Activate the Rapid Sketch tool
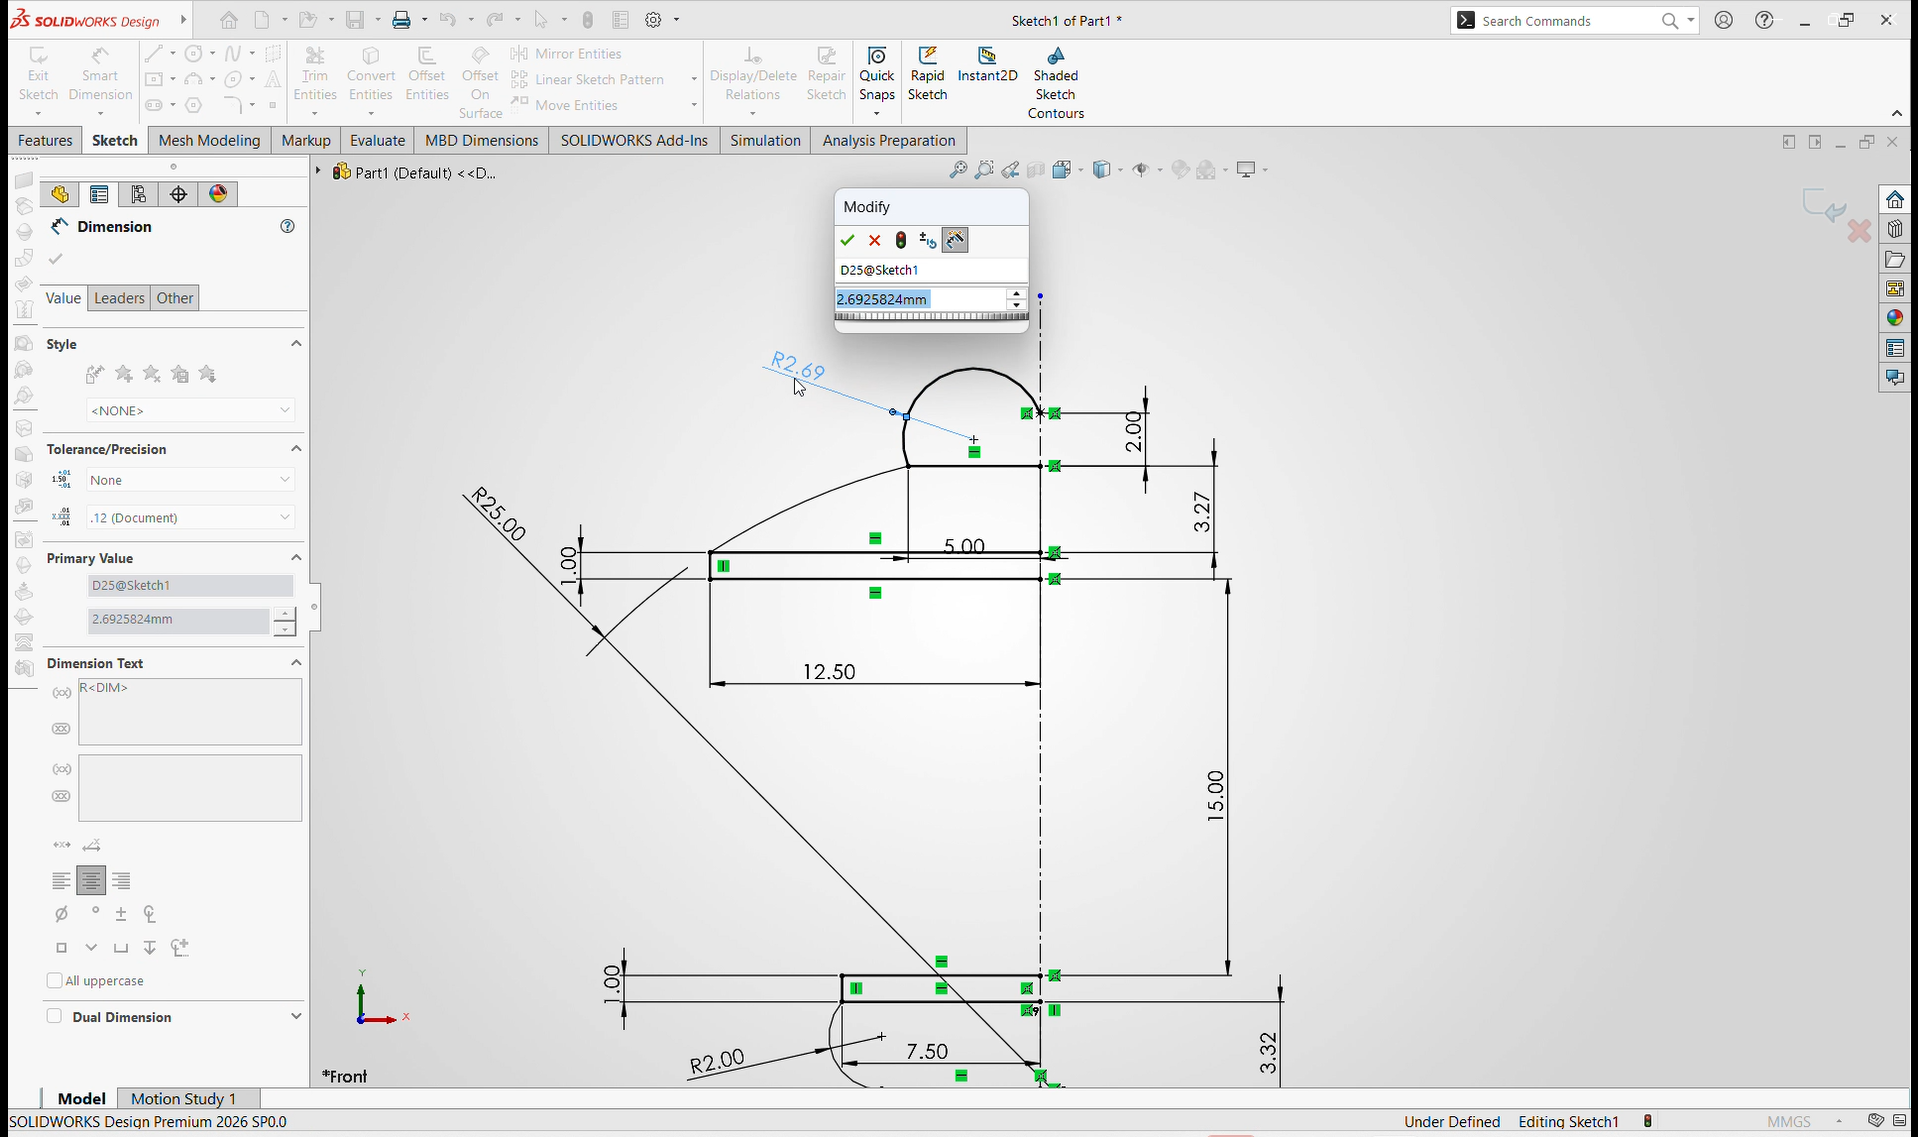1918x1137 pixels. [927, 74]
